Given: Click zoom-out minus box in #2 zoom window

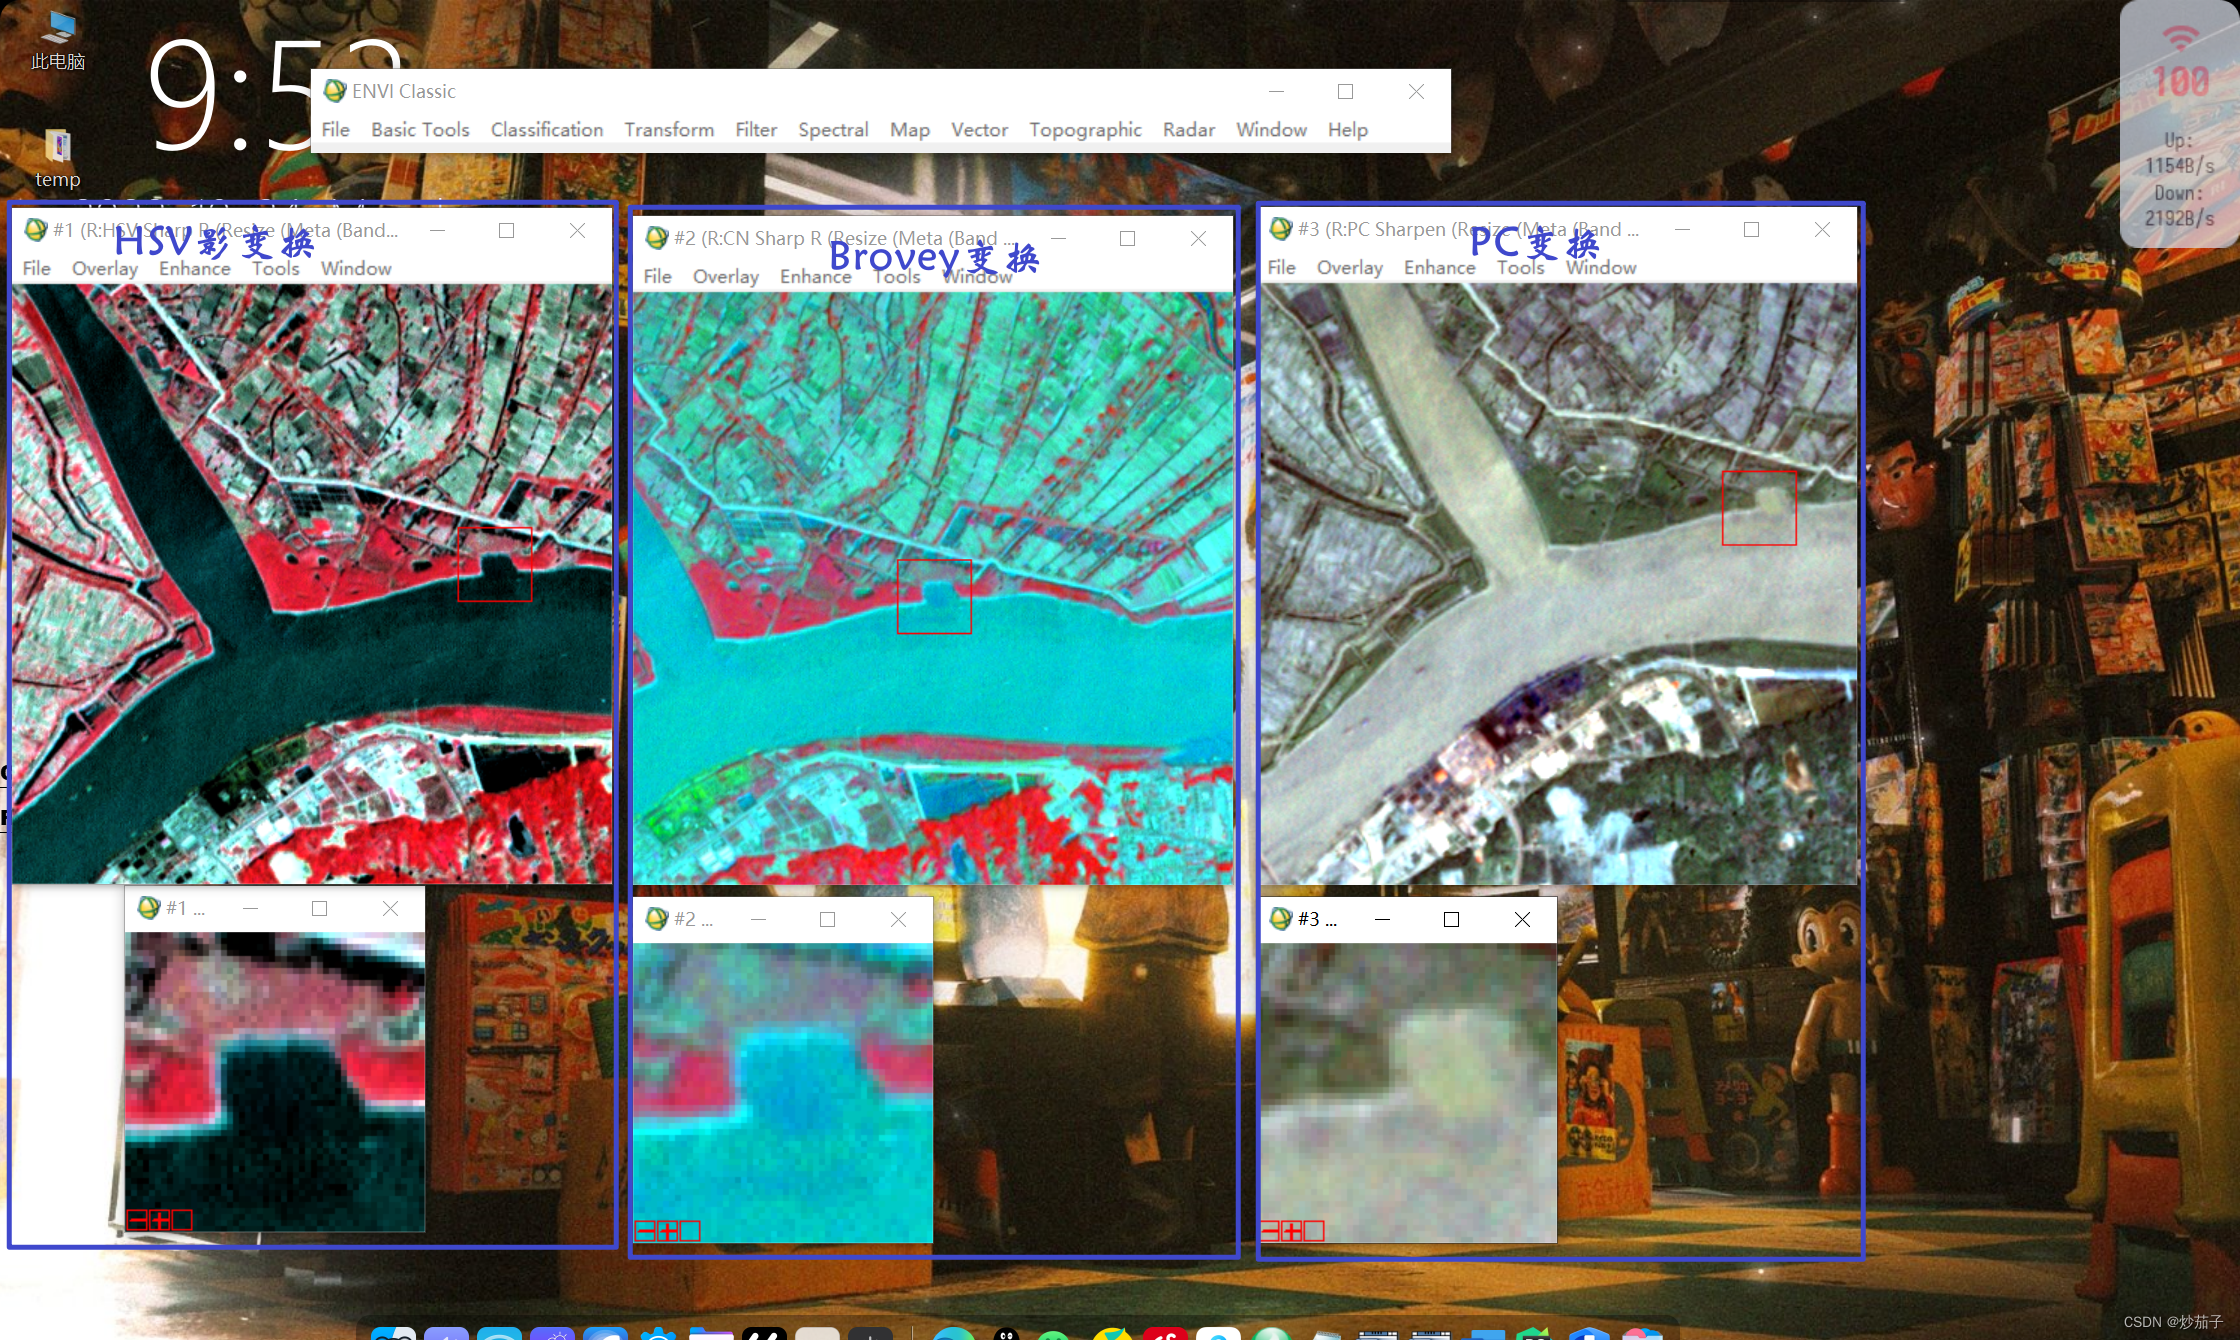Looking at the screenshot, I should [645, 1231].
